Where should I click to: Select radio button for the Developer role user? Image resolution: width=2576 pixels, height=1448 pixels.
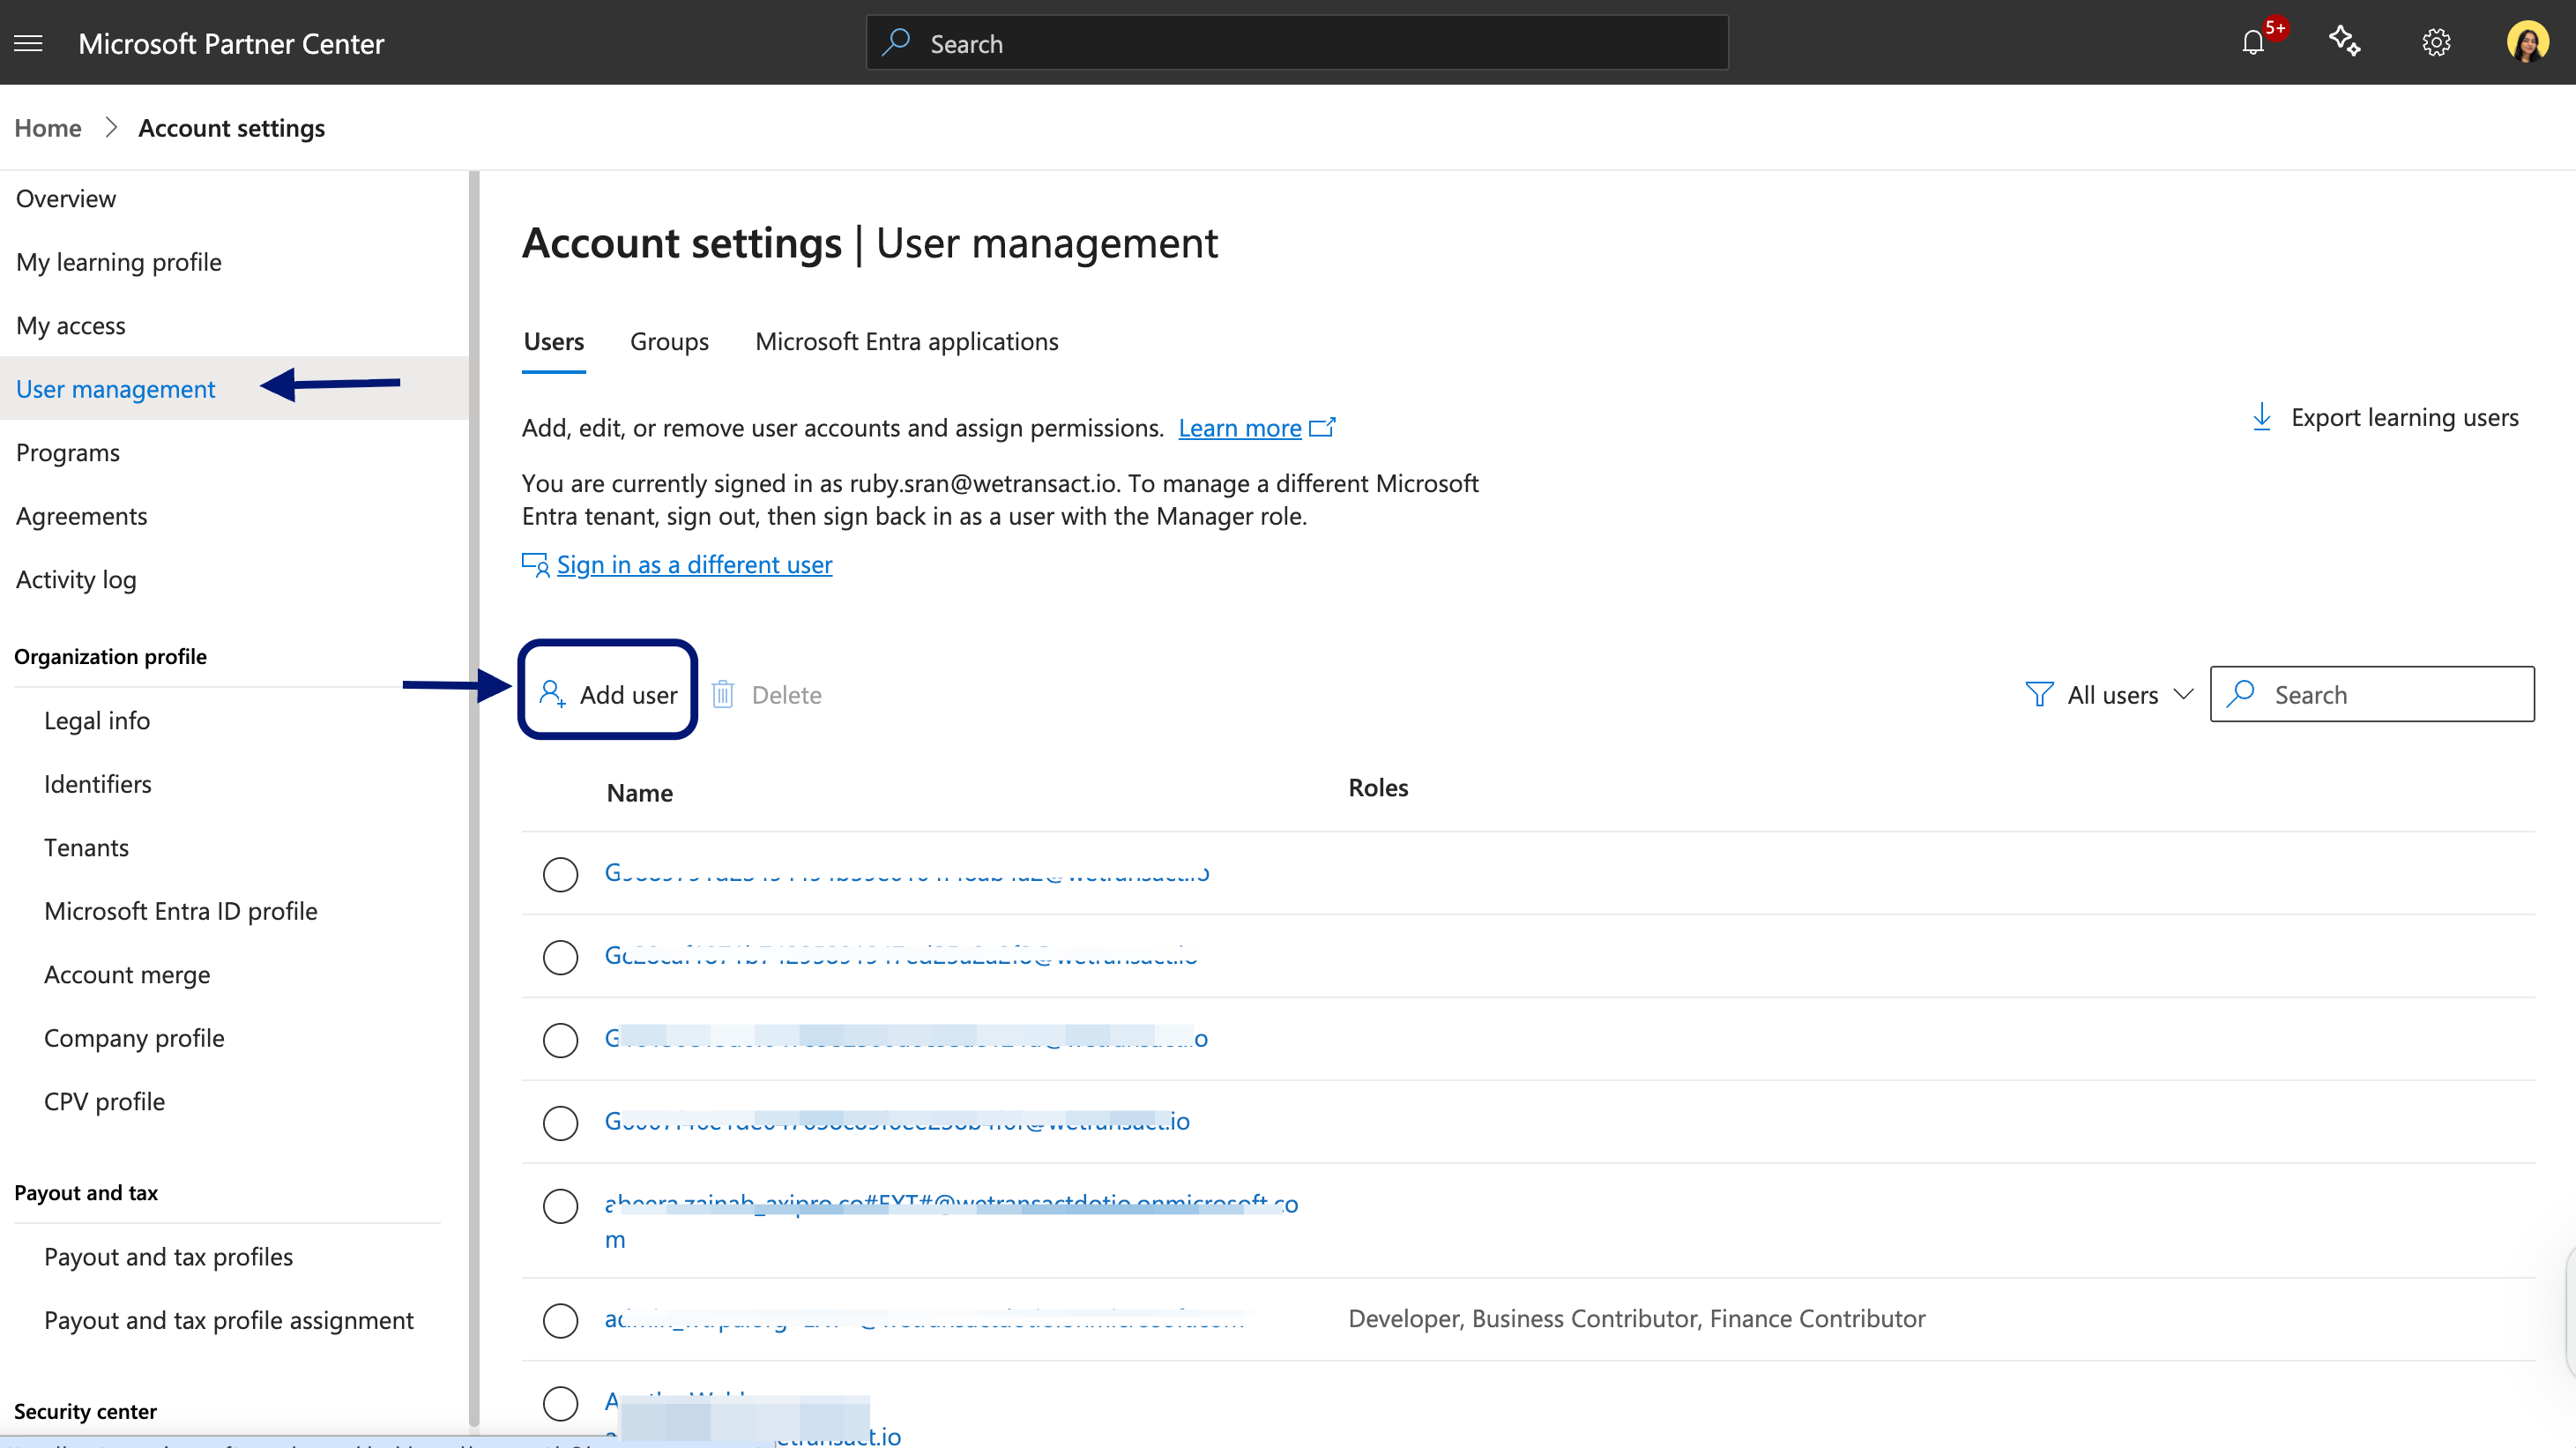560,1320
